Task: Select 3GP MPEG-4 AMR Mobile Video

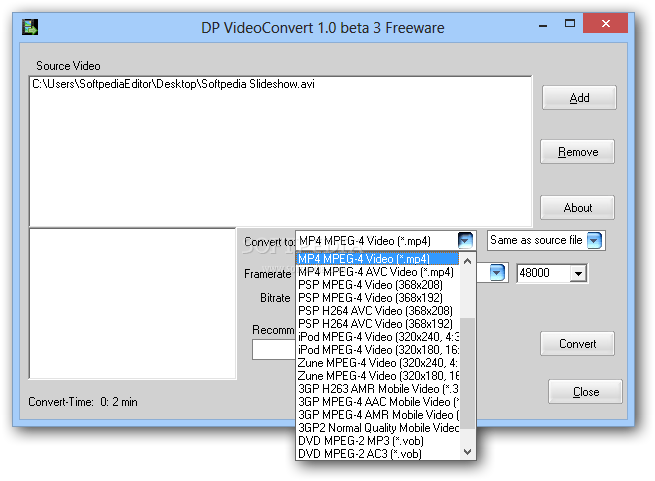Action: tap(377, 415)
